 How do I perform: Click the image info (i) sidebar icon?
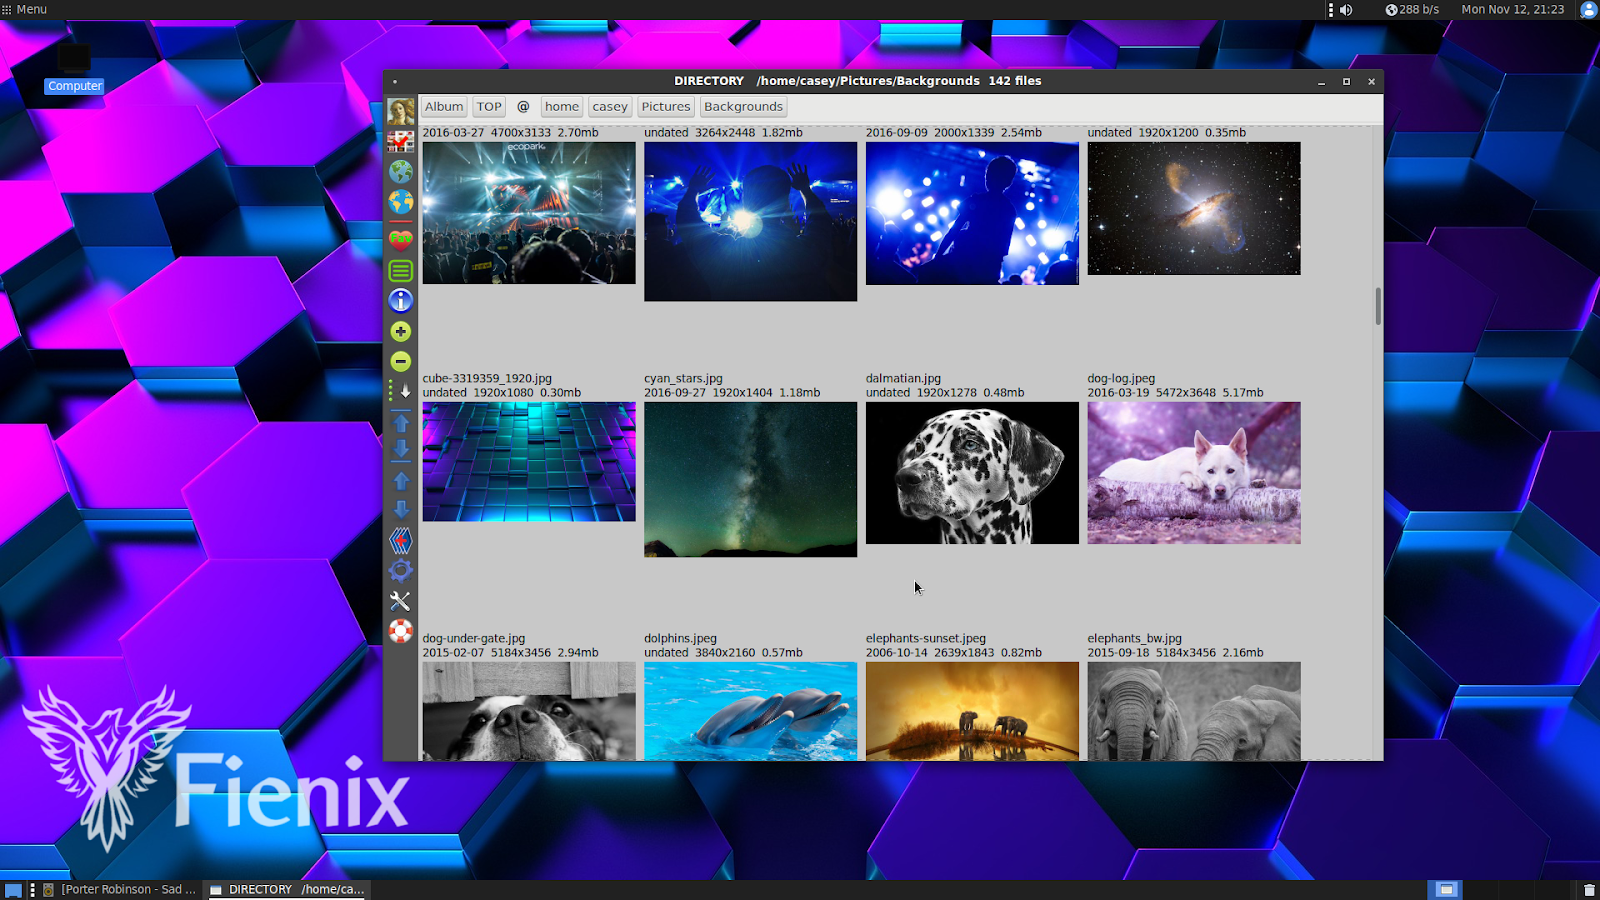pyautogui.click(x=400, y=300)
